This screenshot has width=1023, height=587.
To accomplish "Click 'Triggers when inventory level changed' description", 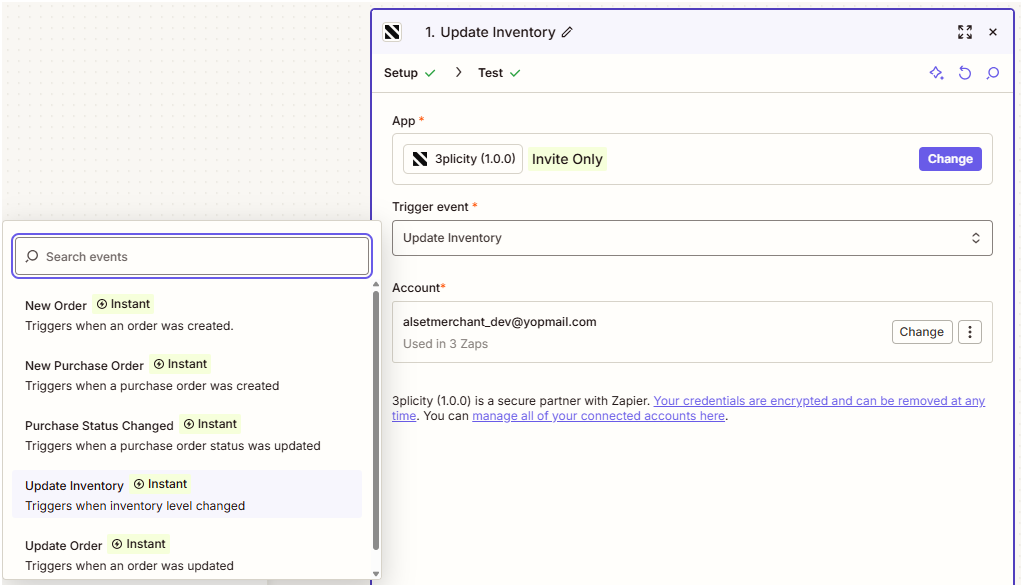I will pos(135,506).
